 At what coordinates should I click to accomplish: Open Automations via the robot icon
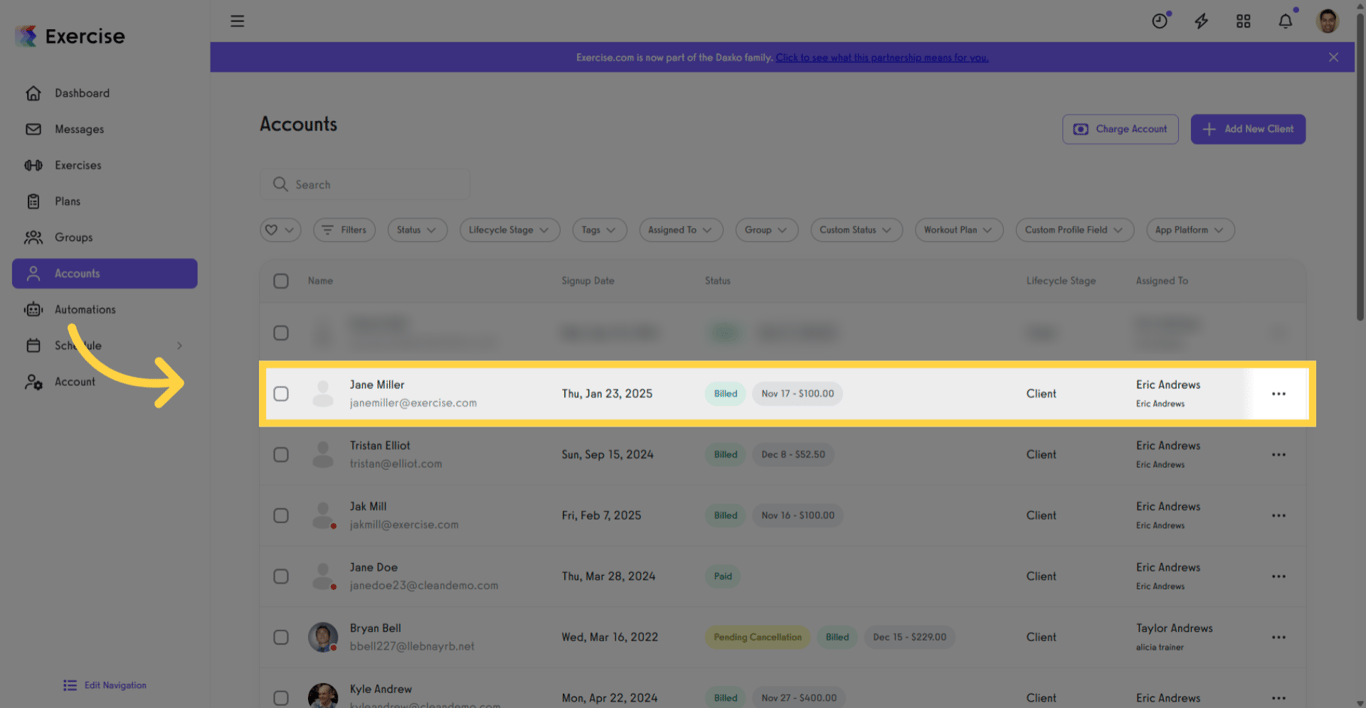coord(35,309)
